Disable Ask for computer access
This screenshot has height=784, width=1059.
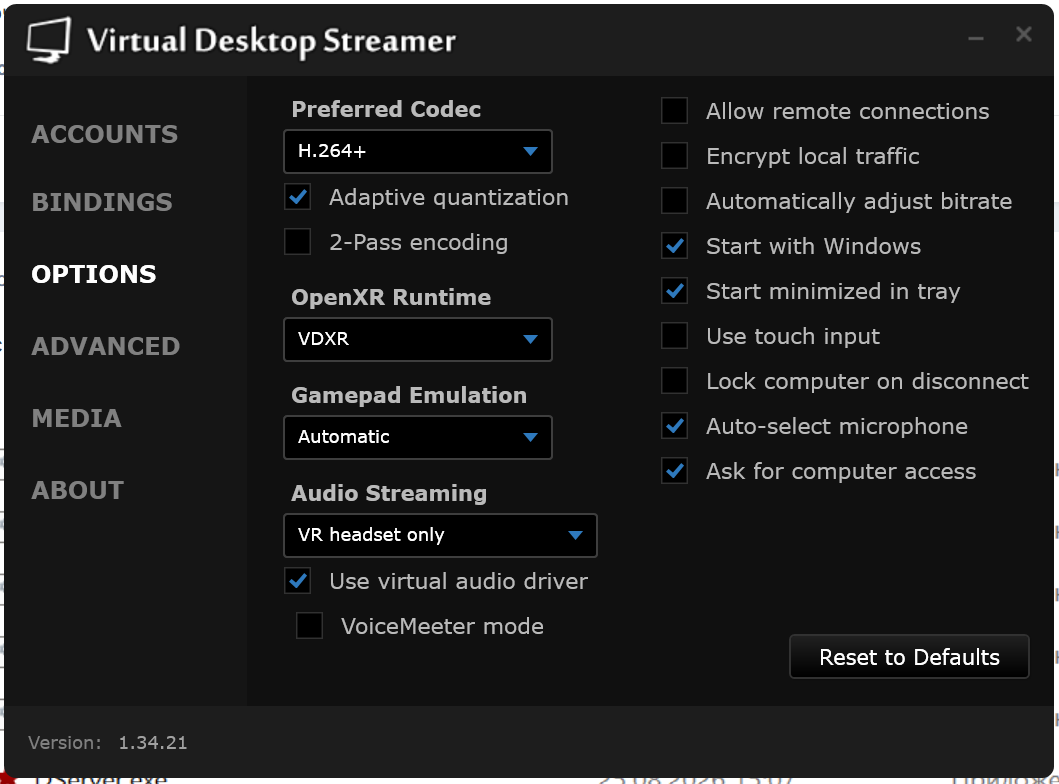coord(675,471)
